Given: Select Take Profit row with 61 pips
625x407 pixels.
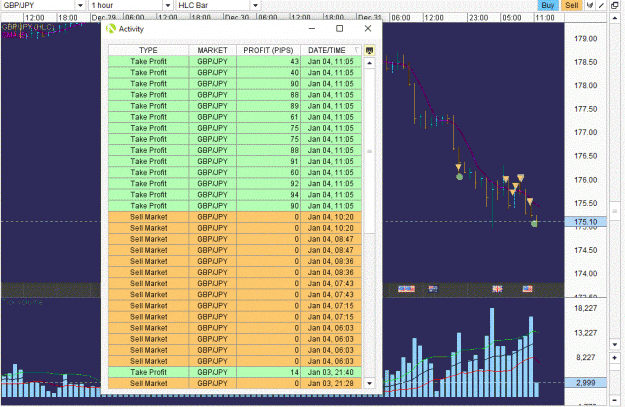Looking at the screenshot, I should point(235,117).
